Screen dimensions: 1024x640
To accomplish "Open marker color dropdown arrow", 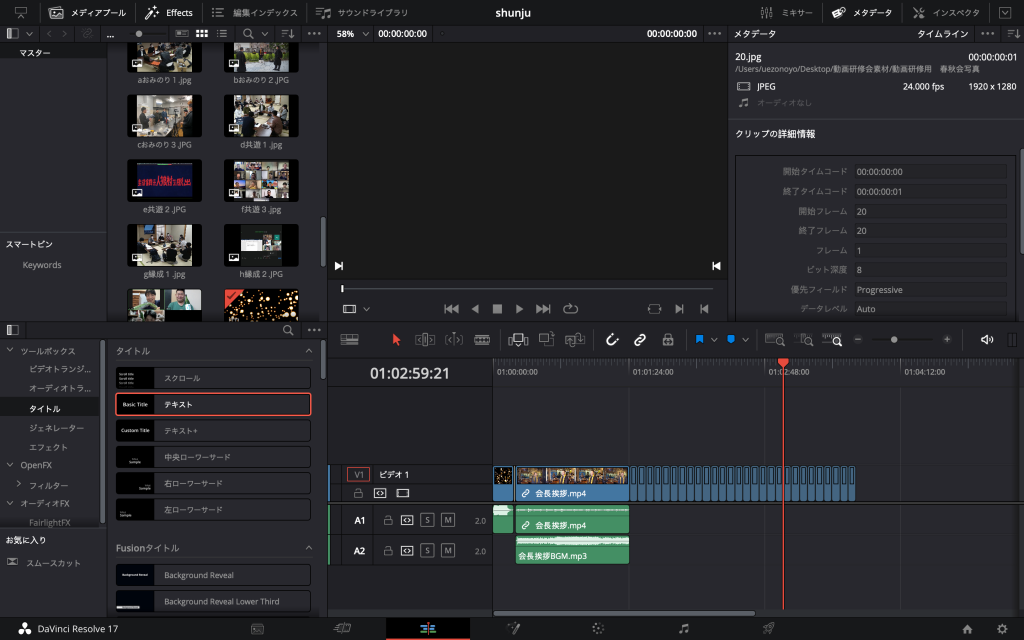I will pos(745,340).
